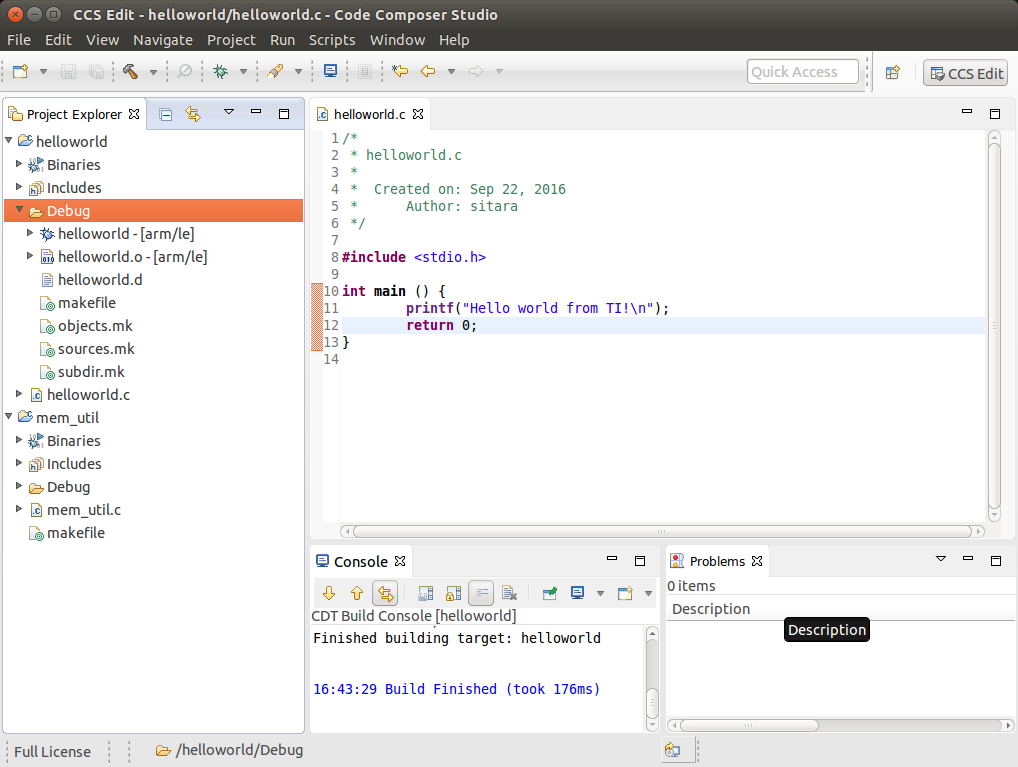Image resolution: width=1018 pixels, height=767 pixels.
Task: Click the editor horizontal scrollbar
Action: click(660, 532)
